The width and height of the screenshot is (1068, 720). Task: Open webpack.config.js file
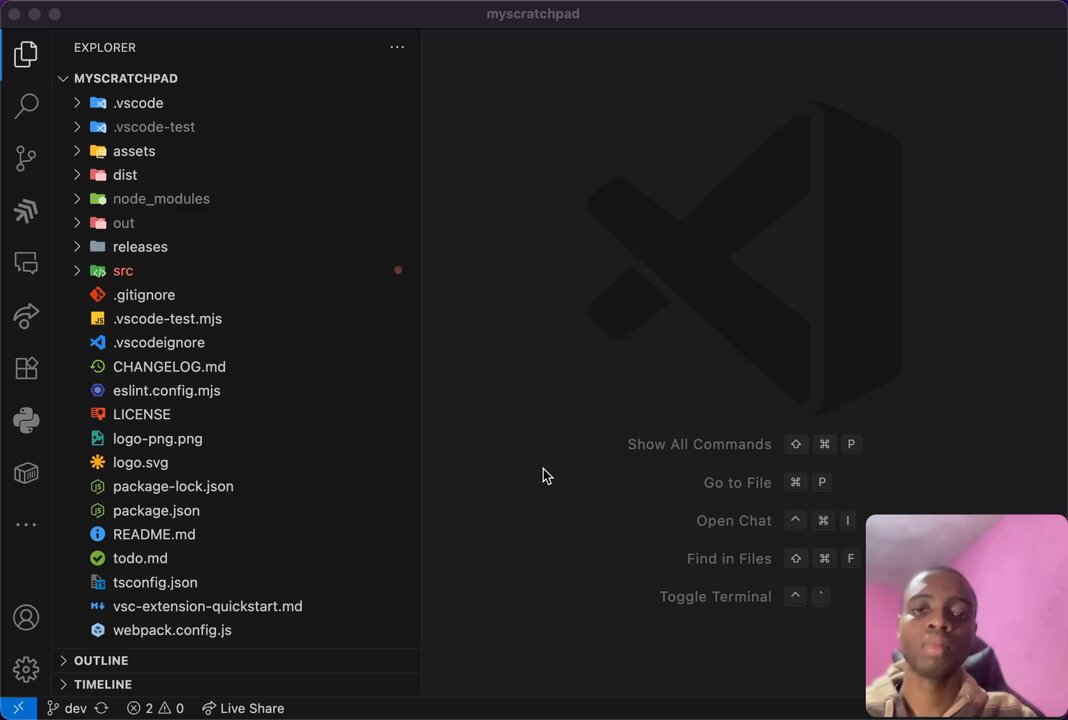coord(236,630)
